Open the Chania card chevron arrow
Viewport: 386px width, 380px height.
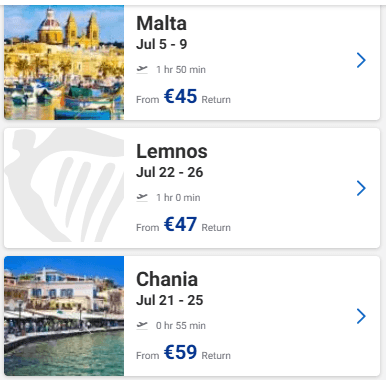(361, 316)
